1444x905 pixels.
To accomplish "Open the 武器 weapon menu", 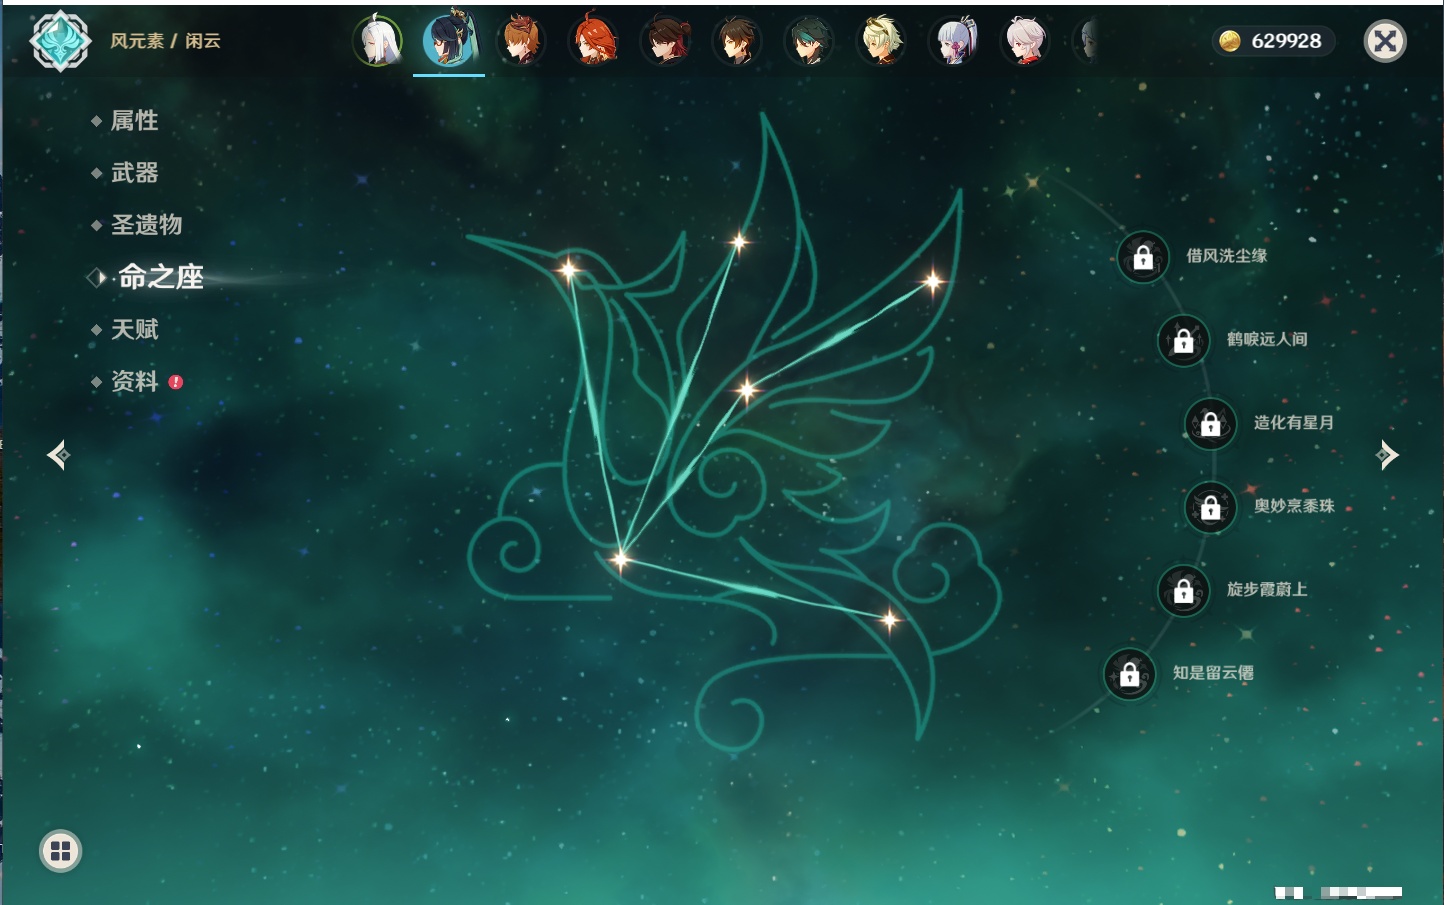I will [134, 173].
